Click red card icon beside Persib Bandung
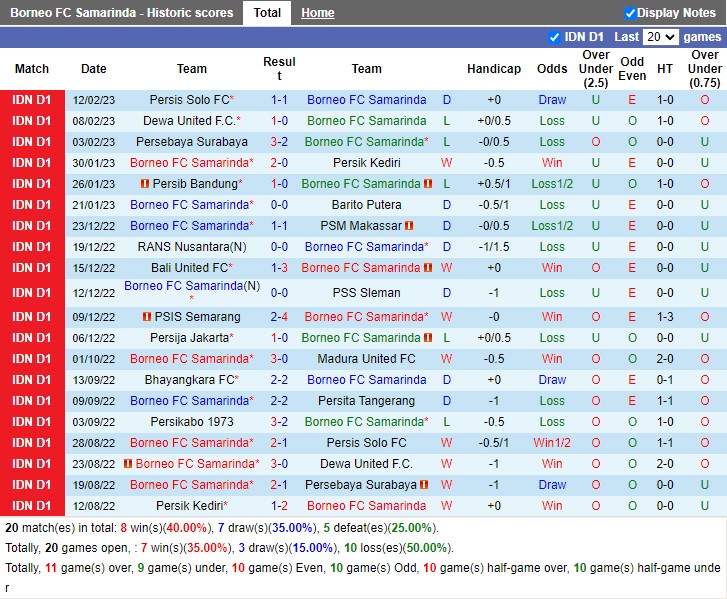Image resolution: width=727 pixels, height=599 pixels. click(145, 184)
